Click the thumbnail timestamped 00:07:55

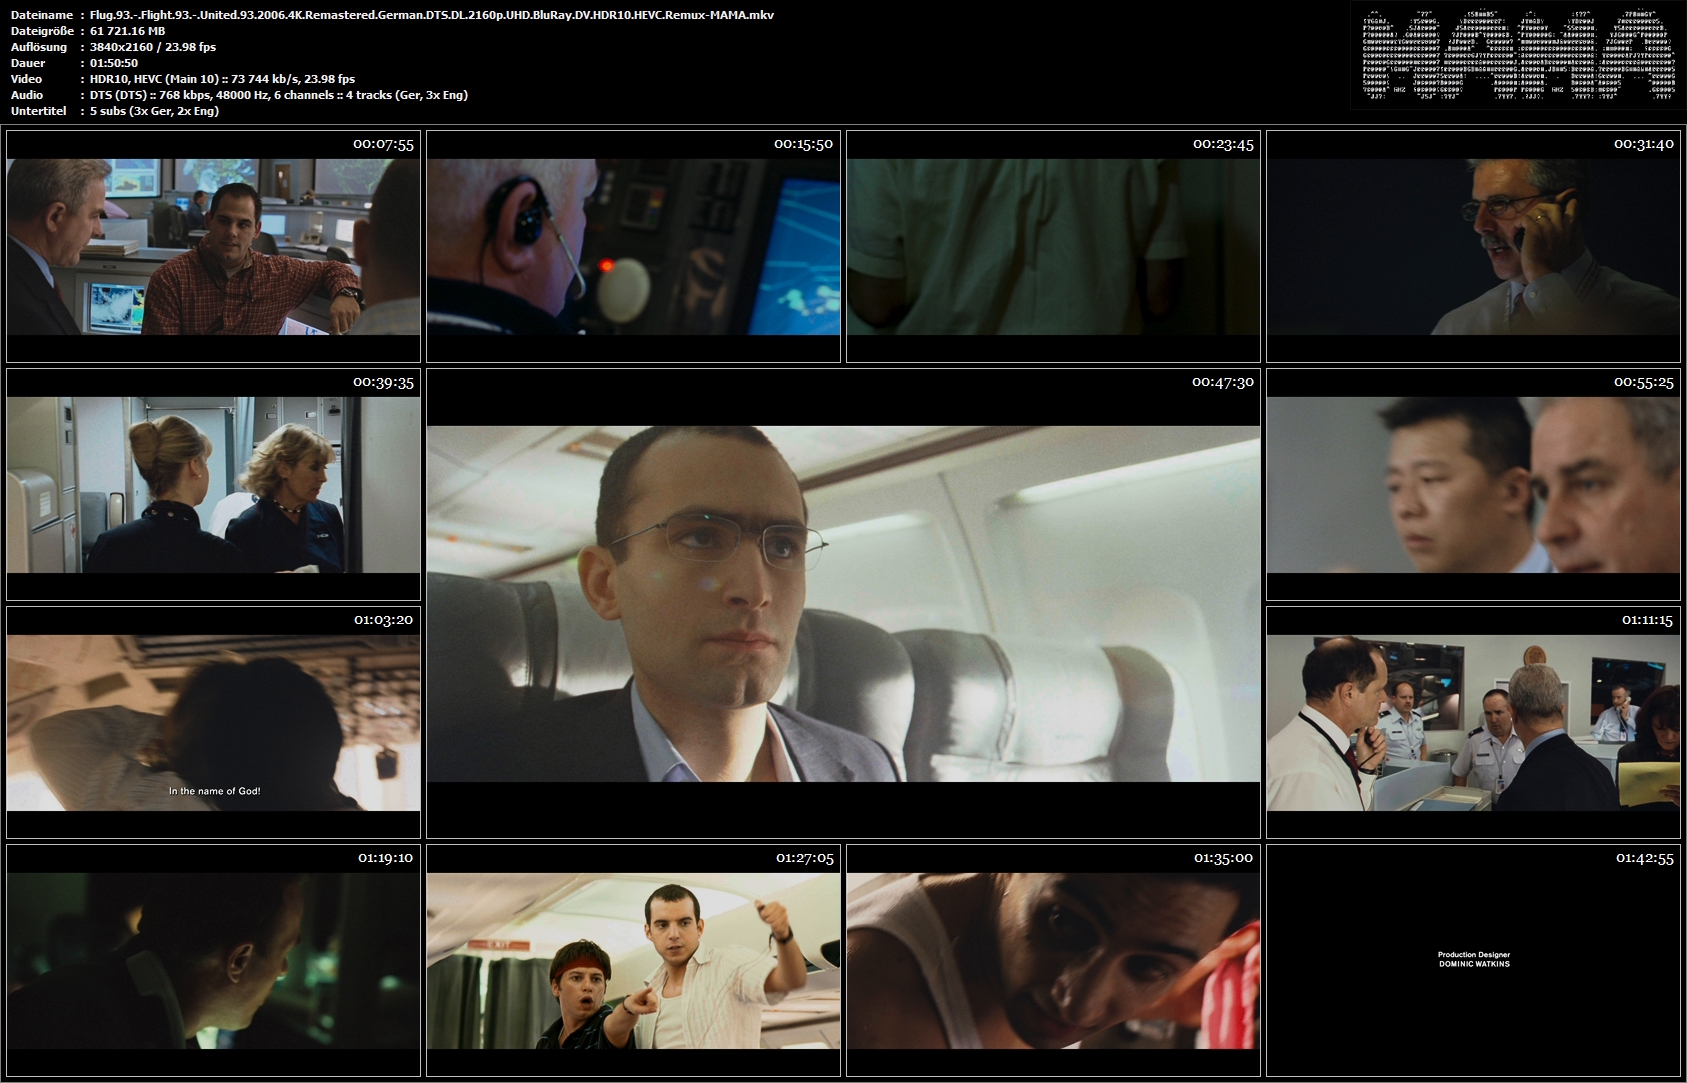(x=213, y=246)
